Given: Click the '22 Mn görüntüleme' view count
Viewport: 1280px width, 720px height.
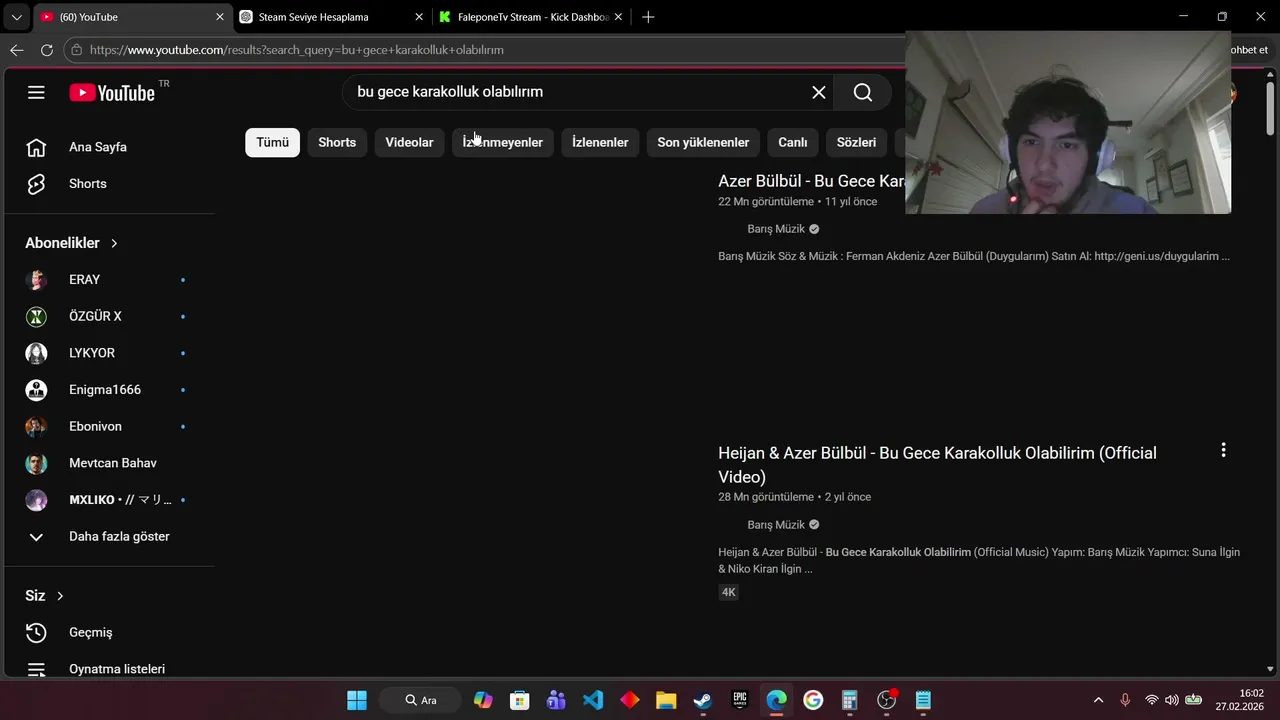Looking at the screenshot, I should click(766, 202).
